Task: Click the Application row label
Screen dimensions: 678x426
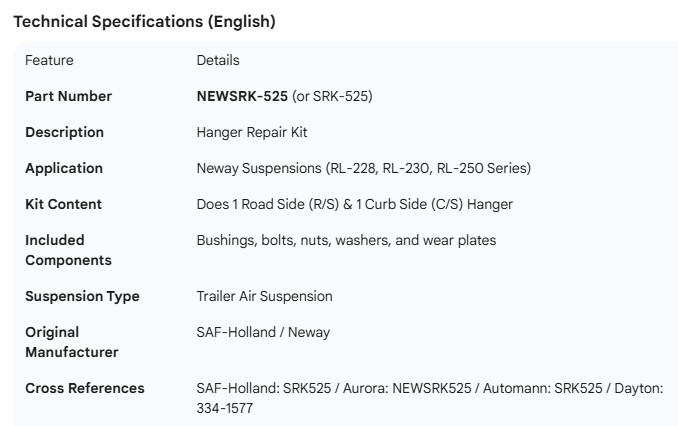Action: (64, 168)
